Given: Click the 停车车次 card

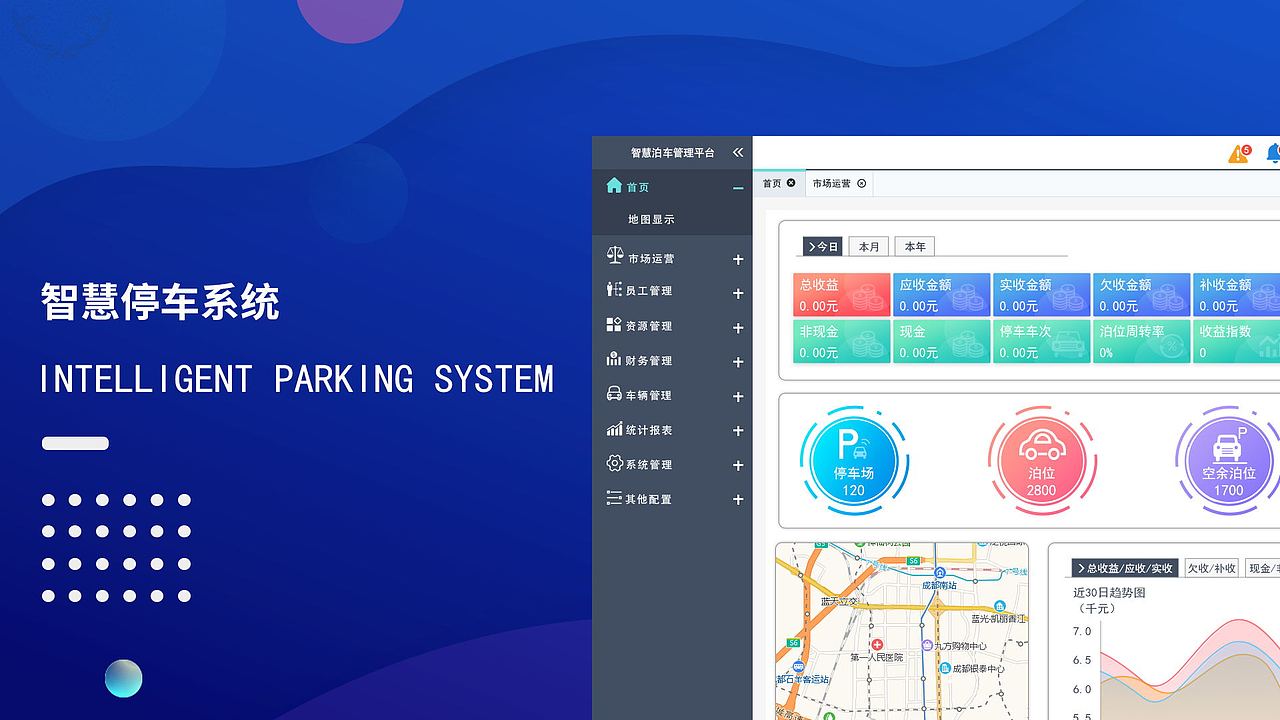Looking at the screenshot, I should pyautogui.click(x=1042, y=341).
